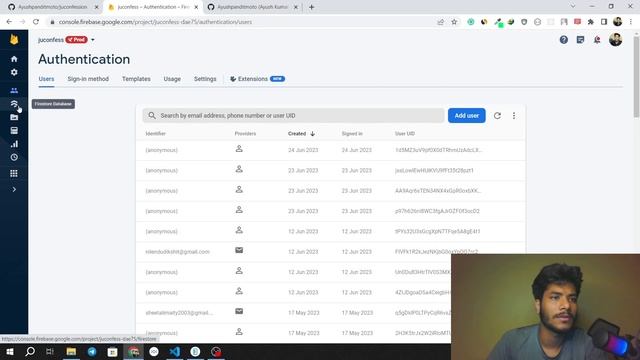
Task: Open the help question mark icon
Action: pyautogui.click(x=564, y=40)
